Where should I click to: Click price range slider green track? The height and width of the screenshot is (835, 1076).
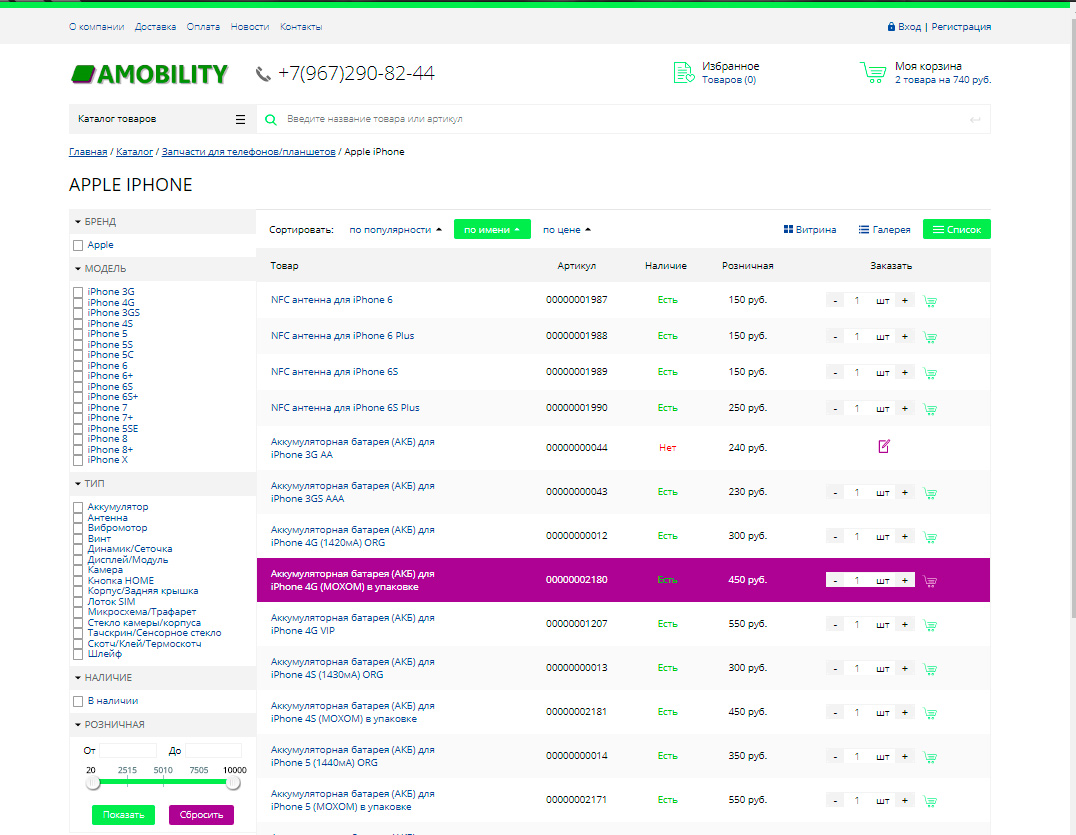(x=163, y=781)
